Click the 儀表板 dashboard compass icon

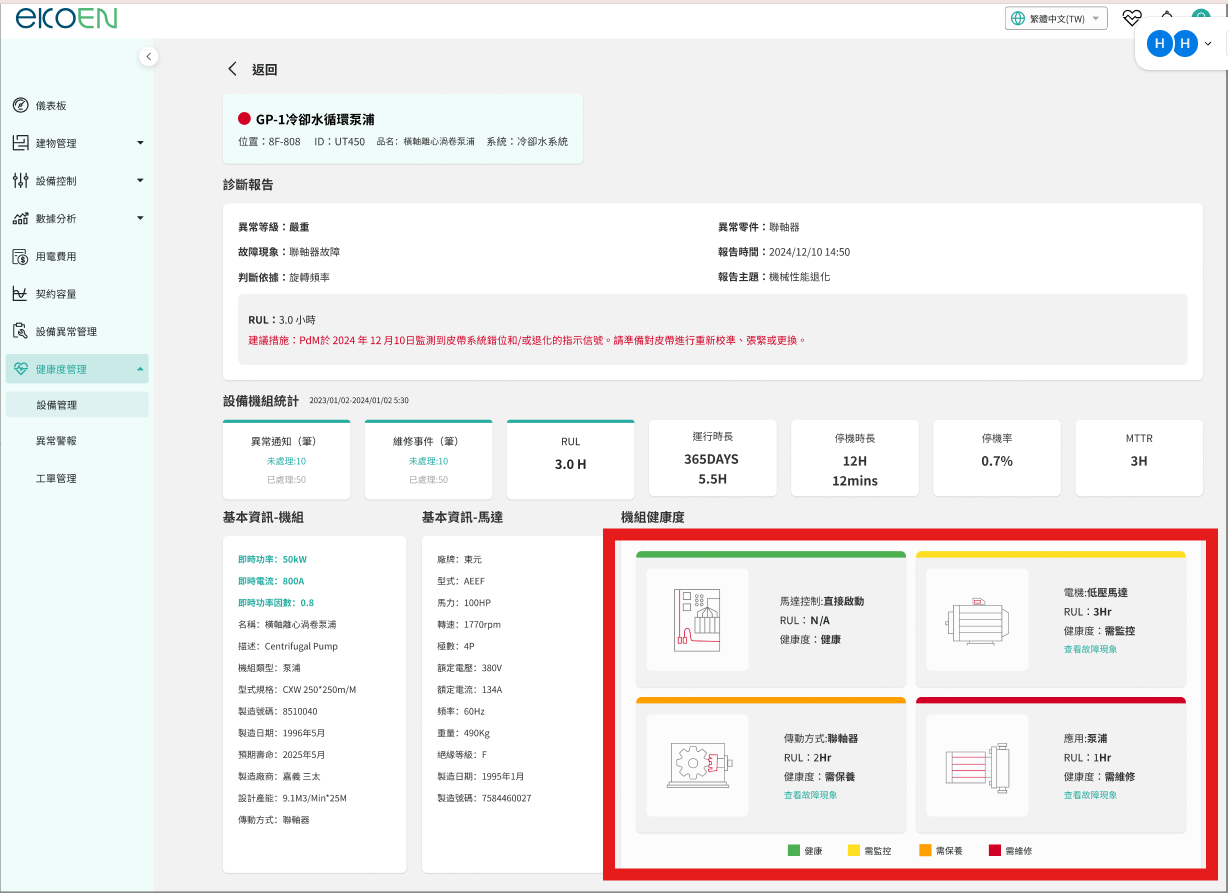click(x=20, y=106)
